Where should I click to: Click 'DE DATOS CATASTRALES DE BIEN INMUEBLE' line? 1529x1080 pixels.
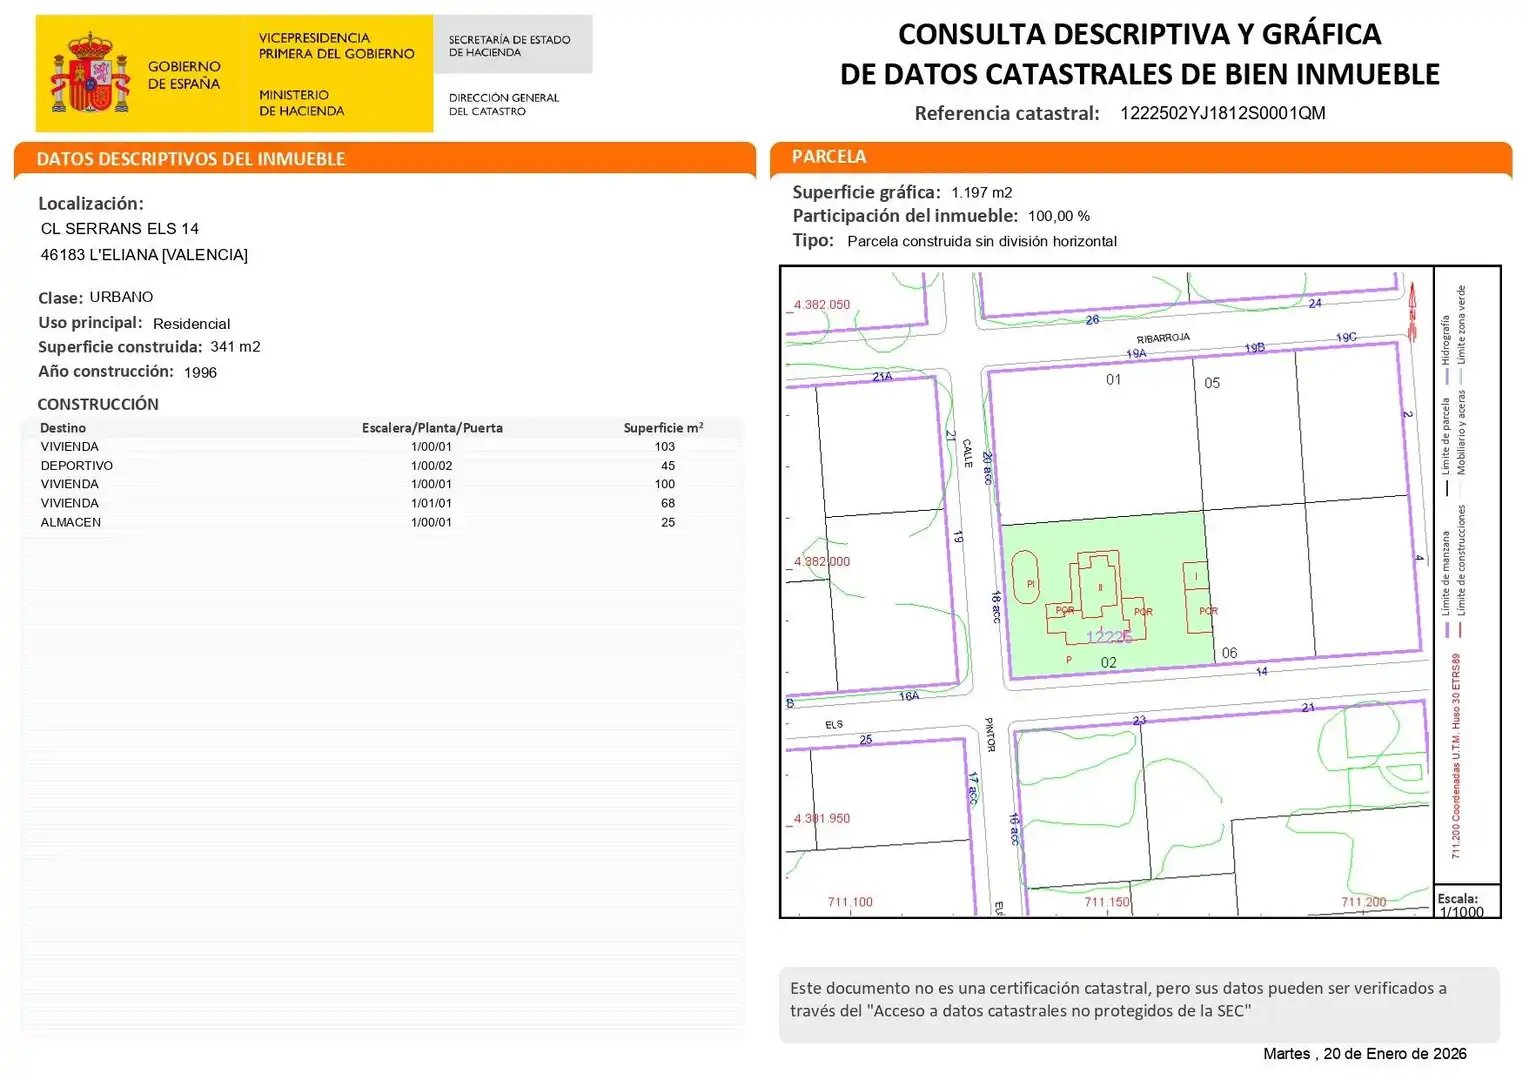tap(1139, 74)
